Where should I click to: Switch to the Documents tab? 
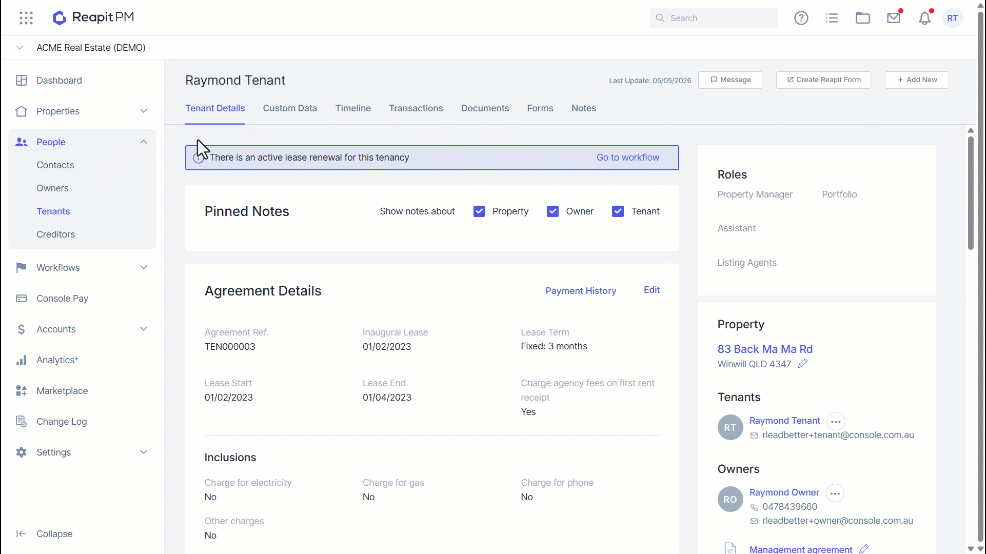[485, 108]
